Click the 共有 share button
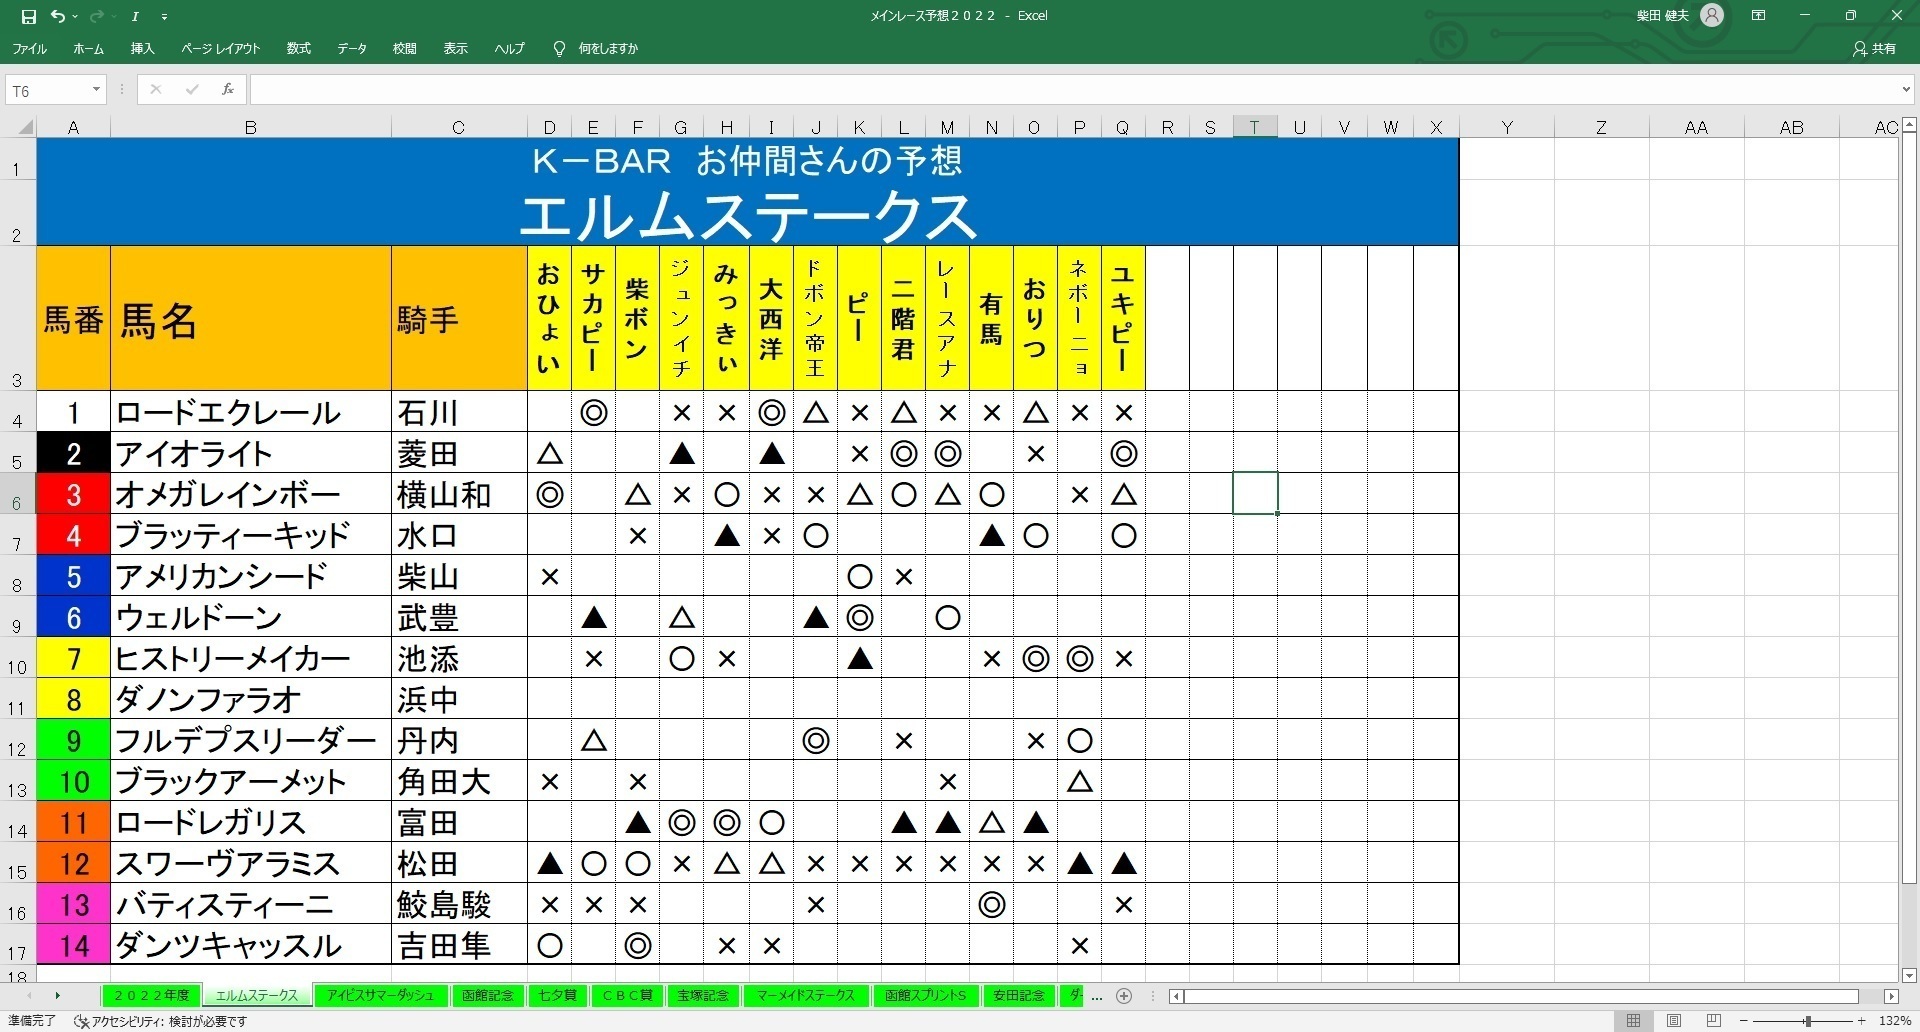 (x=1874, y=48)
